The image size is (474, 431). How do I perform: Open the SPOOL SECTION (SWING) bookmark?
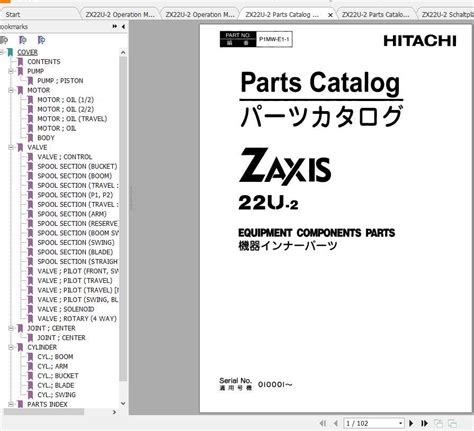[76, 242]
